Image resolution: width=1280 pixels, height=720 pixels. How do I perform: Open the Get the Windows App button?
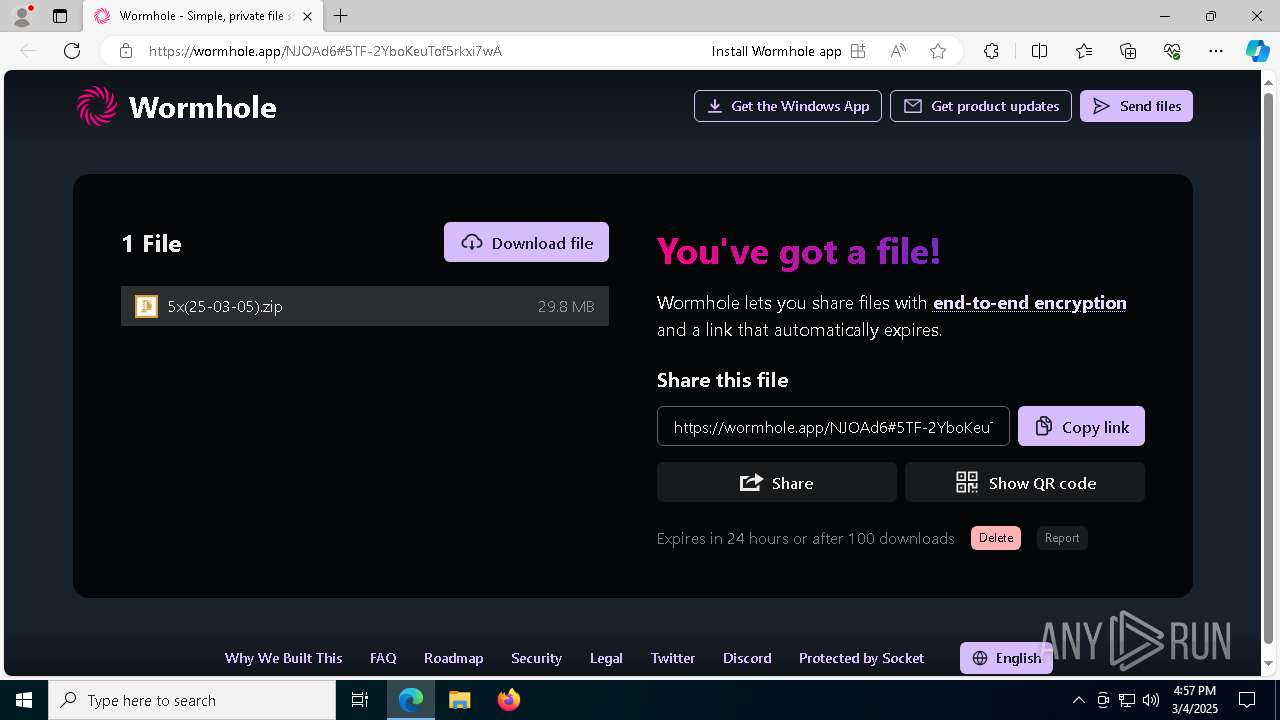pyautogui.click(x=788, y=106)
